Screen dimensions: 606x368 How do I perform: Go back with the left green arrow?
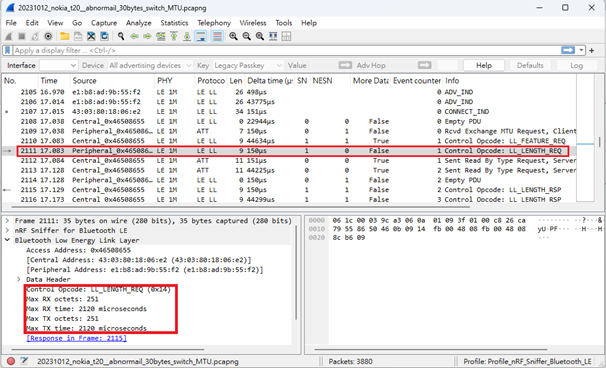click(134, 36)
